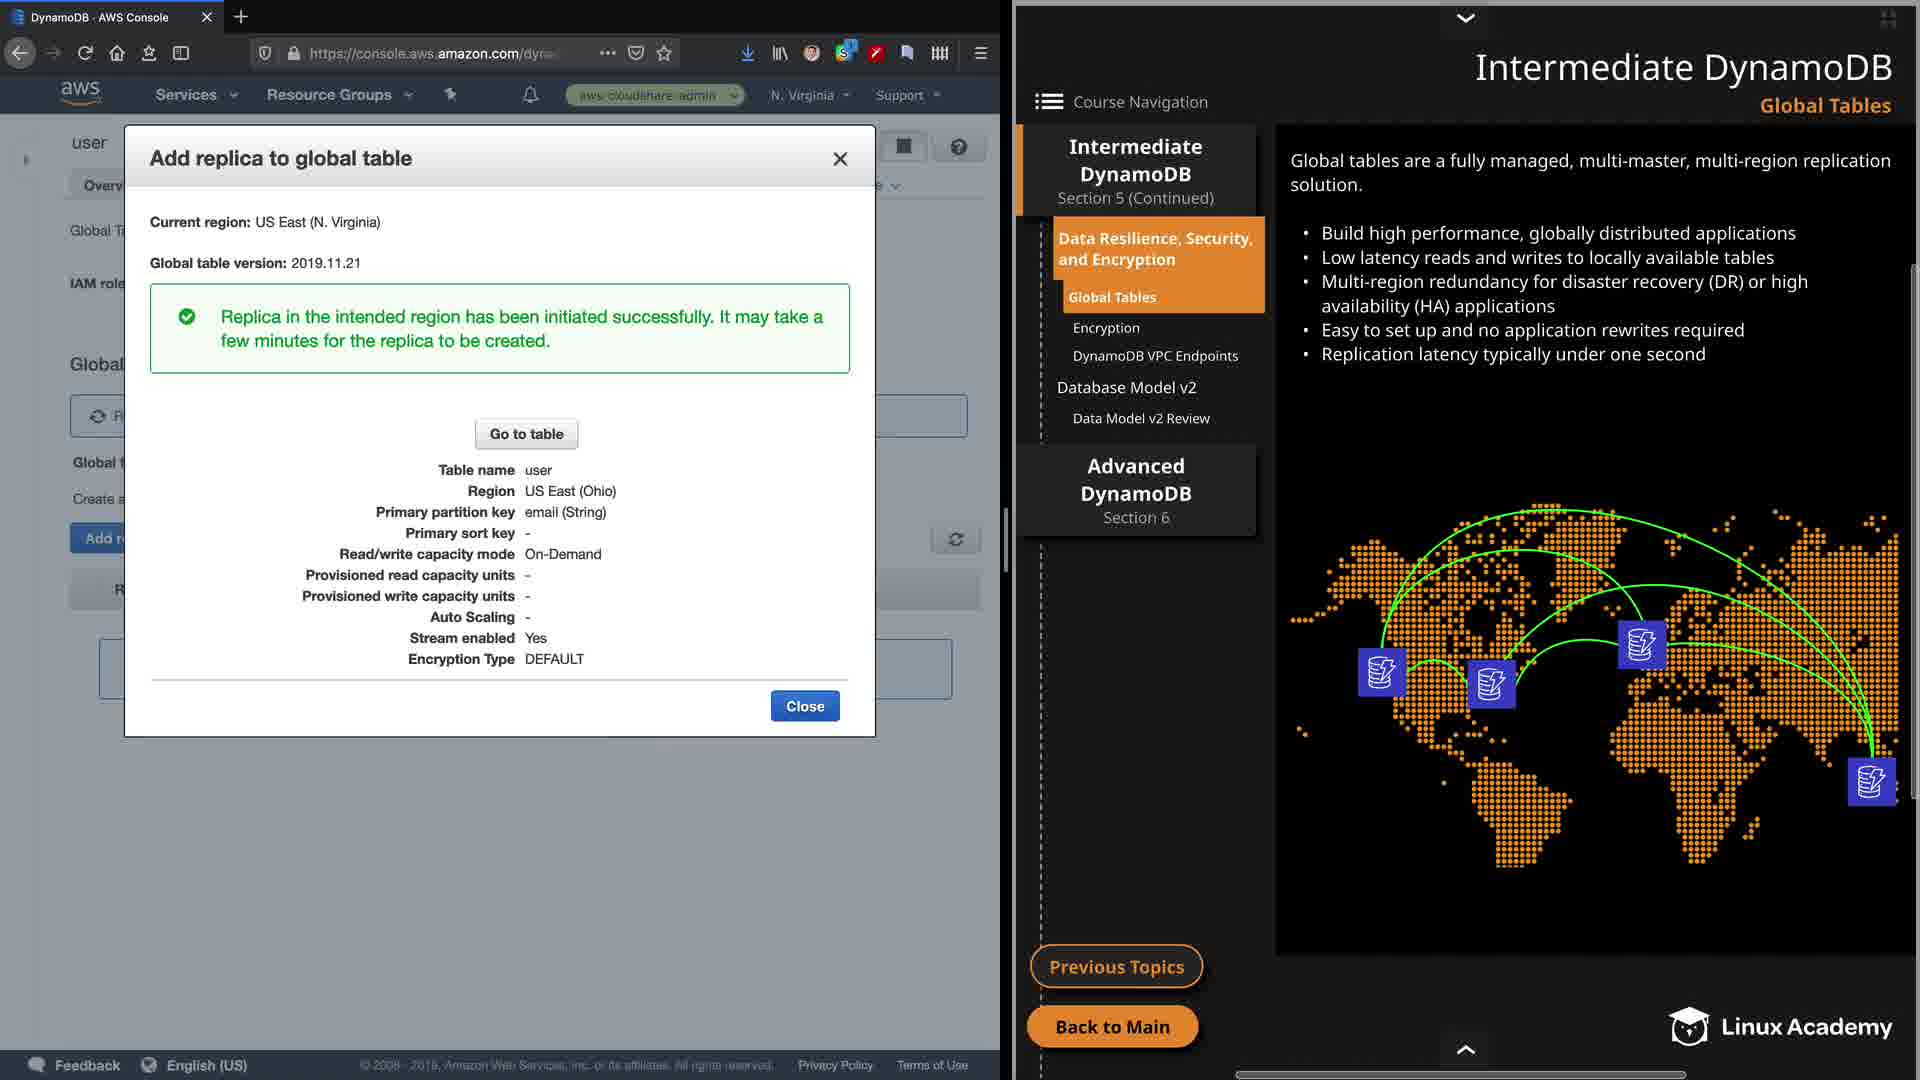
Task: Close the Add replica dialog with X
Action: click(x=840, y=159)
